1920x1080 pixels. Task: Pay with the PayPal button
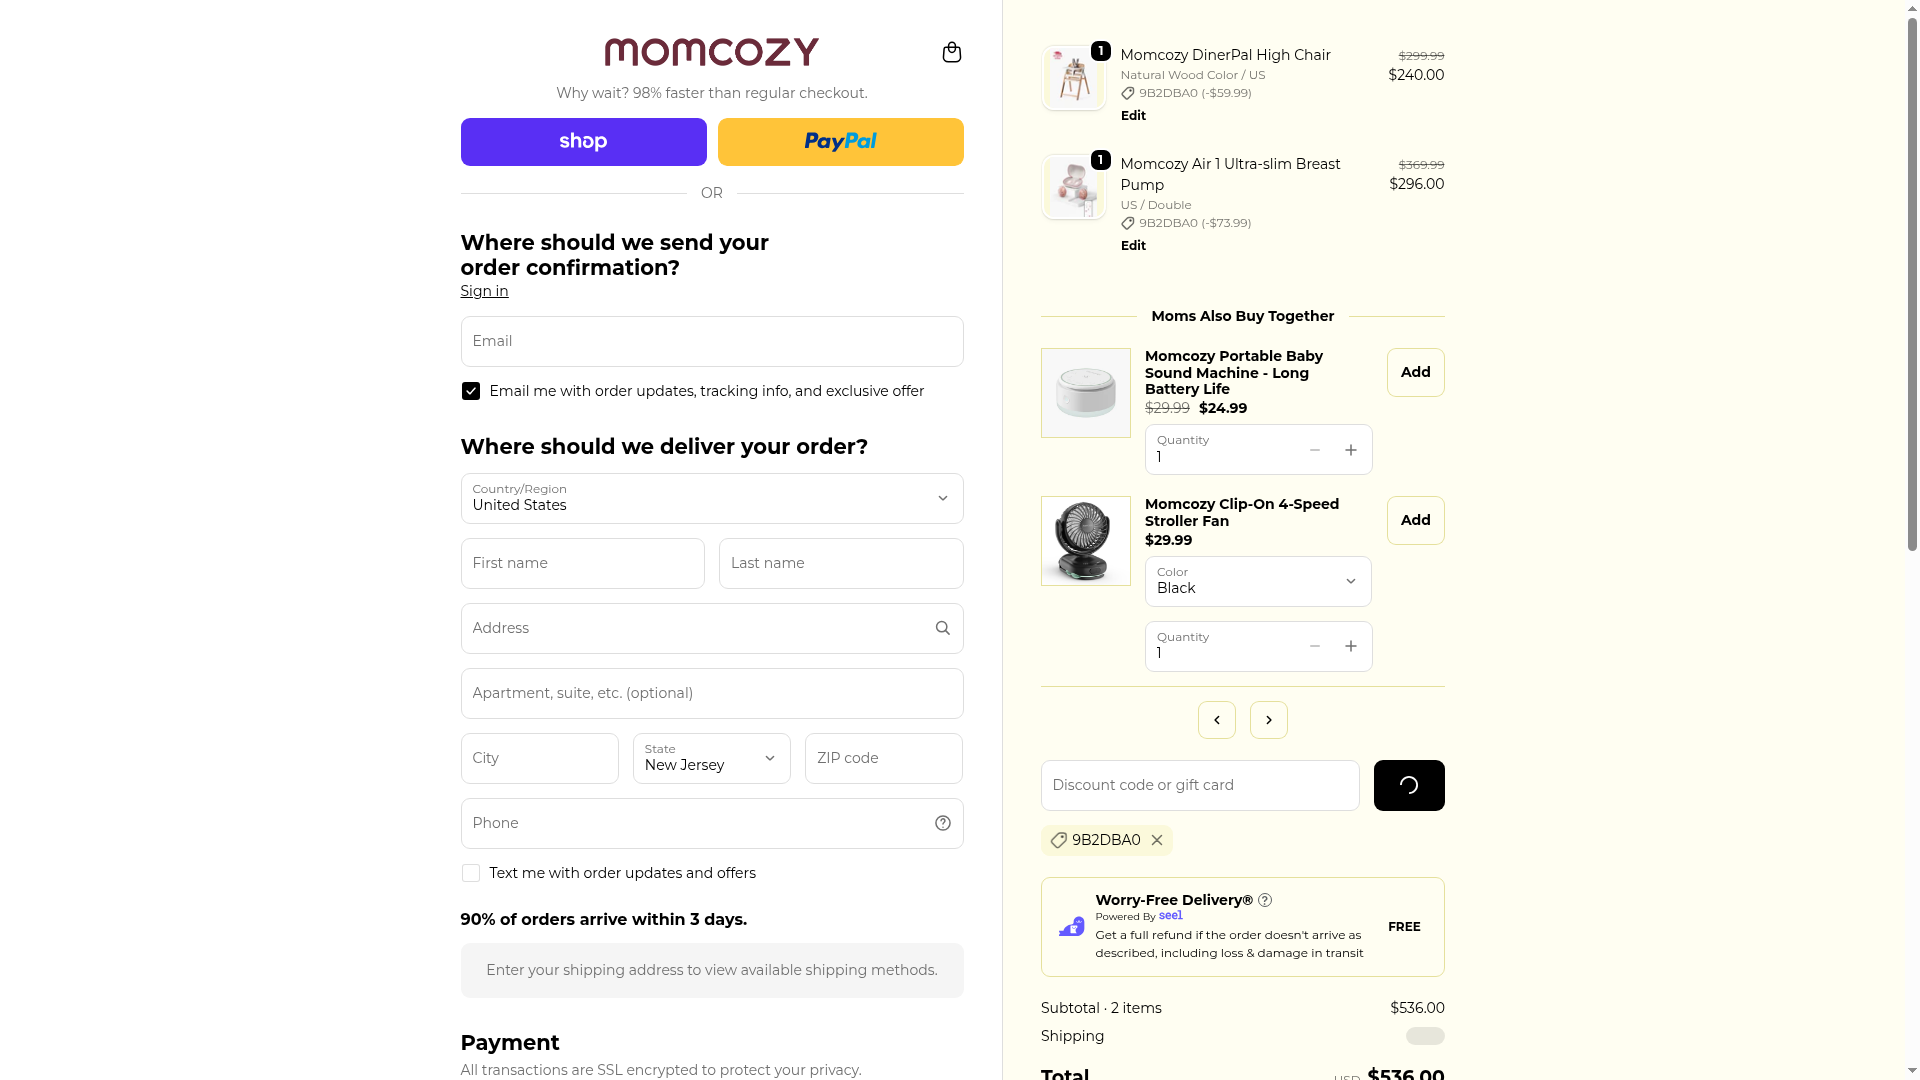click(840, 142)
